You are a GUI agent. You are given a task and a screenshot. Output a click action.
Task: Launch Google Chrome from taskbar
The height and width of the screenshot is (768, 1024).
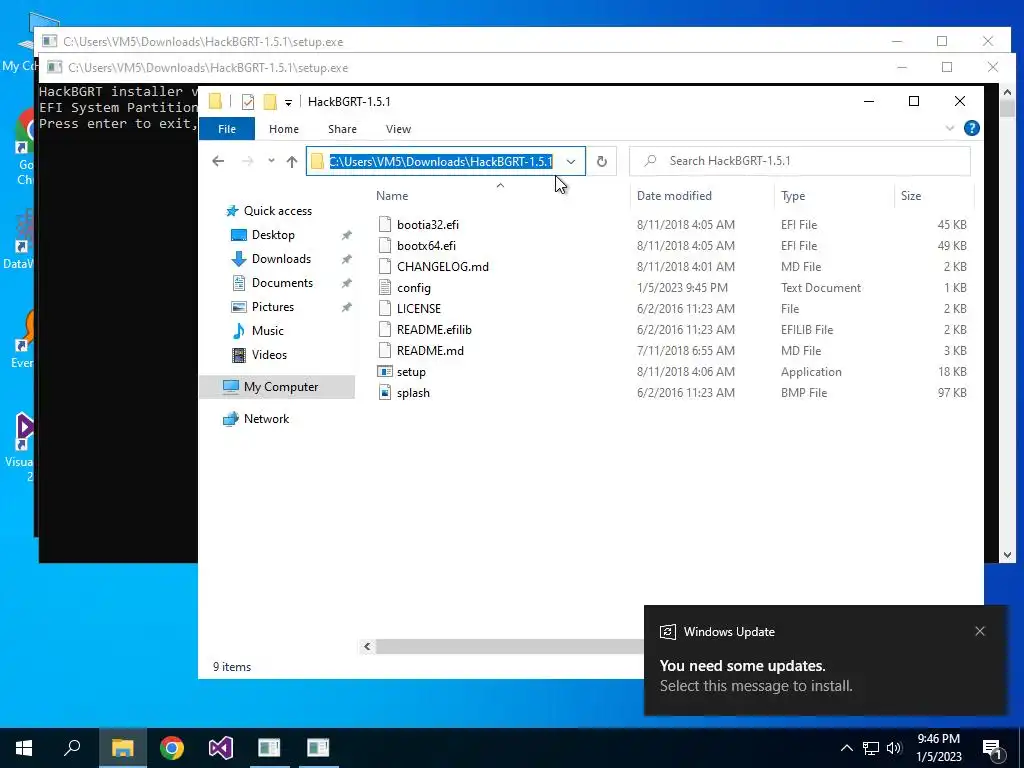pyautogui.click(x=172, y=748)
